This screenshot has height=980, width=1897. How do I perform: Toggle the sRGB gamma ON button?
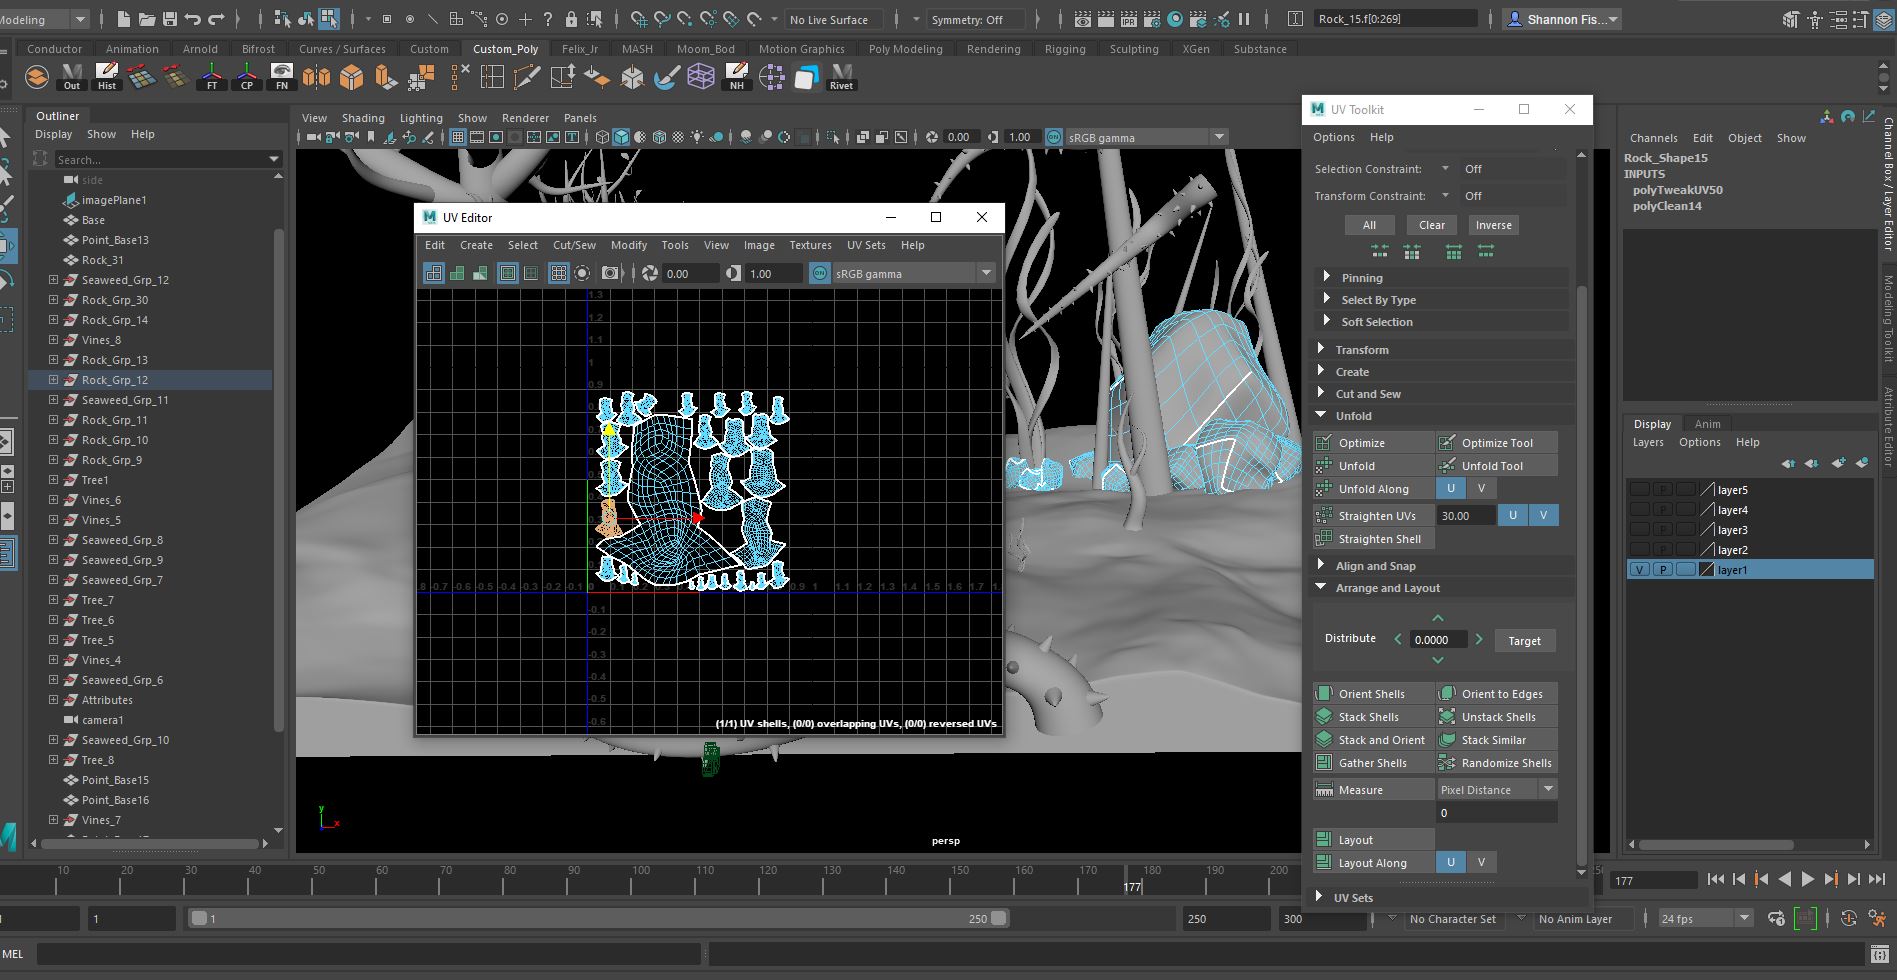818,272
